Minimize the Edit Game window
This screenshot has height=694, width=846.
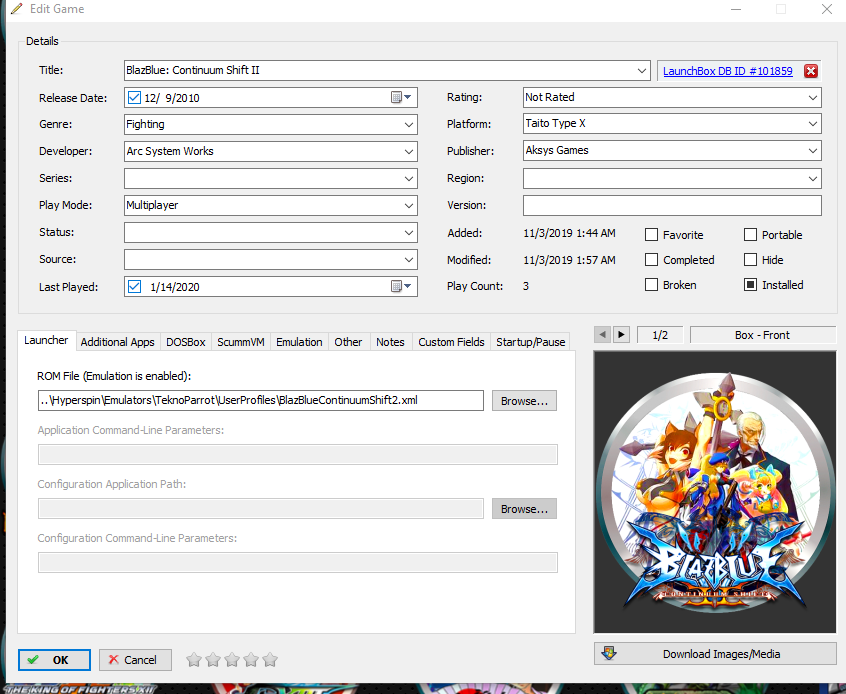coord(736,9)
